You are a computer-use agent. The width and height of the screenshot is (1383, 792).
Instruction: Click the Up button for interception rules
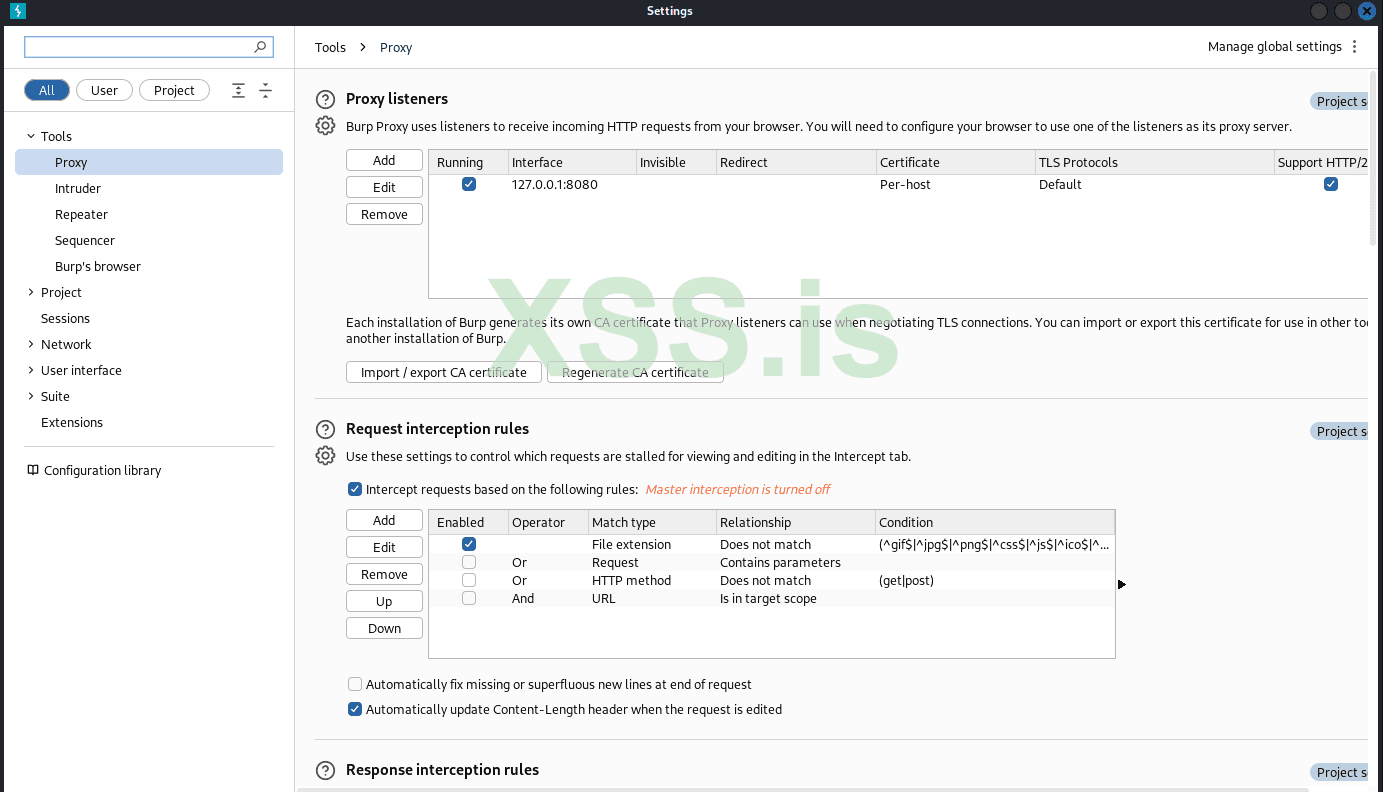384,602
